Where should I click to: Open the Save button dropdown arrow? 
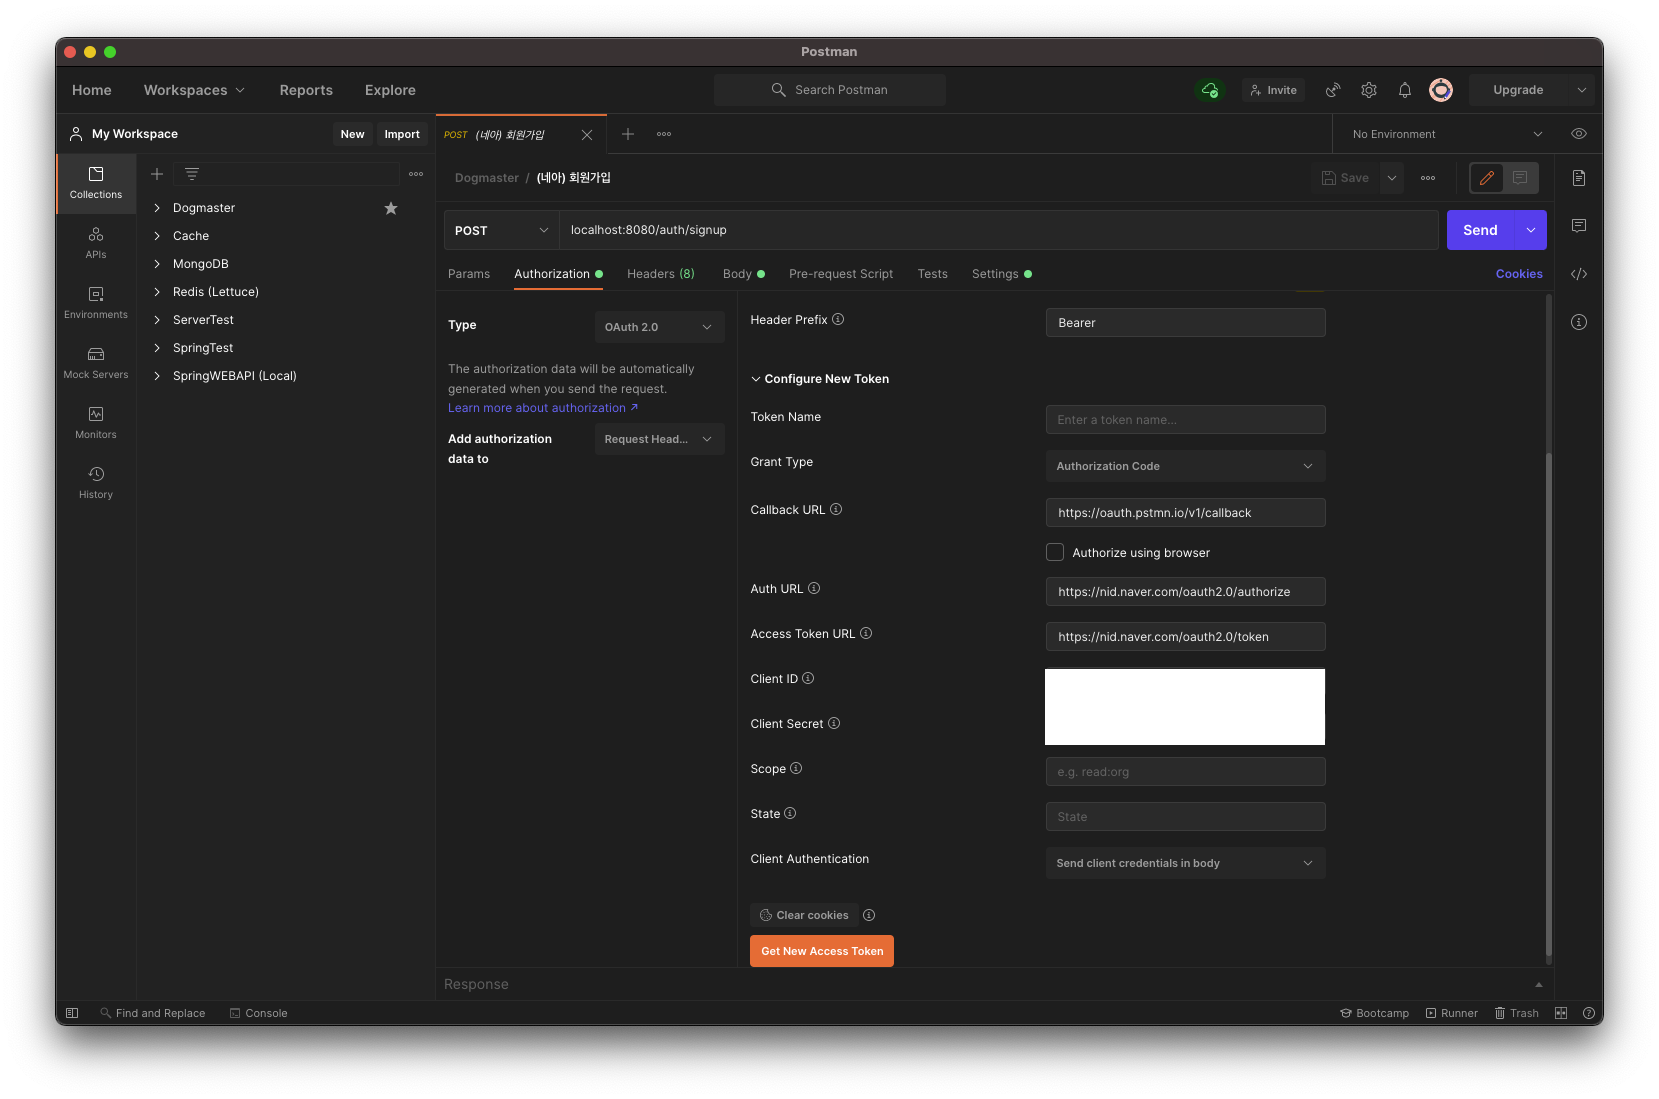(1391, 178)
